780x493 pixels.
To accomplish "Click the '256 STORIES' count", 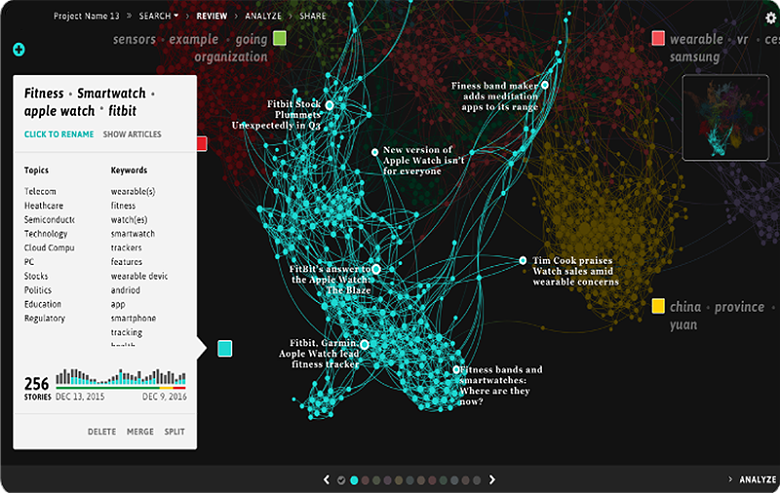I will point(37,388).
